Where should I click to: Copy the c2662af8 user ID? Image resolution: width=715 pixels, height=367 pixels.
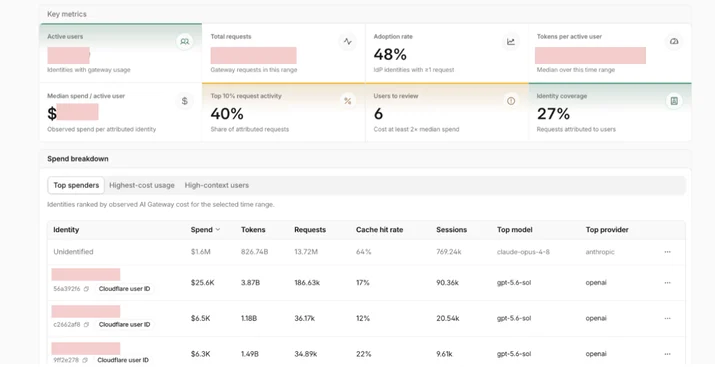click(x=86, y=325)
